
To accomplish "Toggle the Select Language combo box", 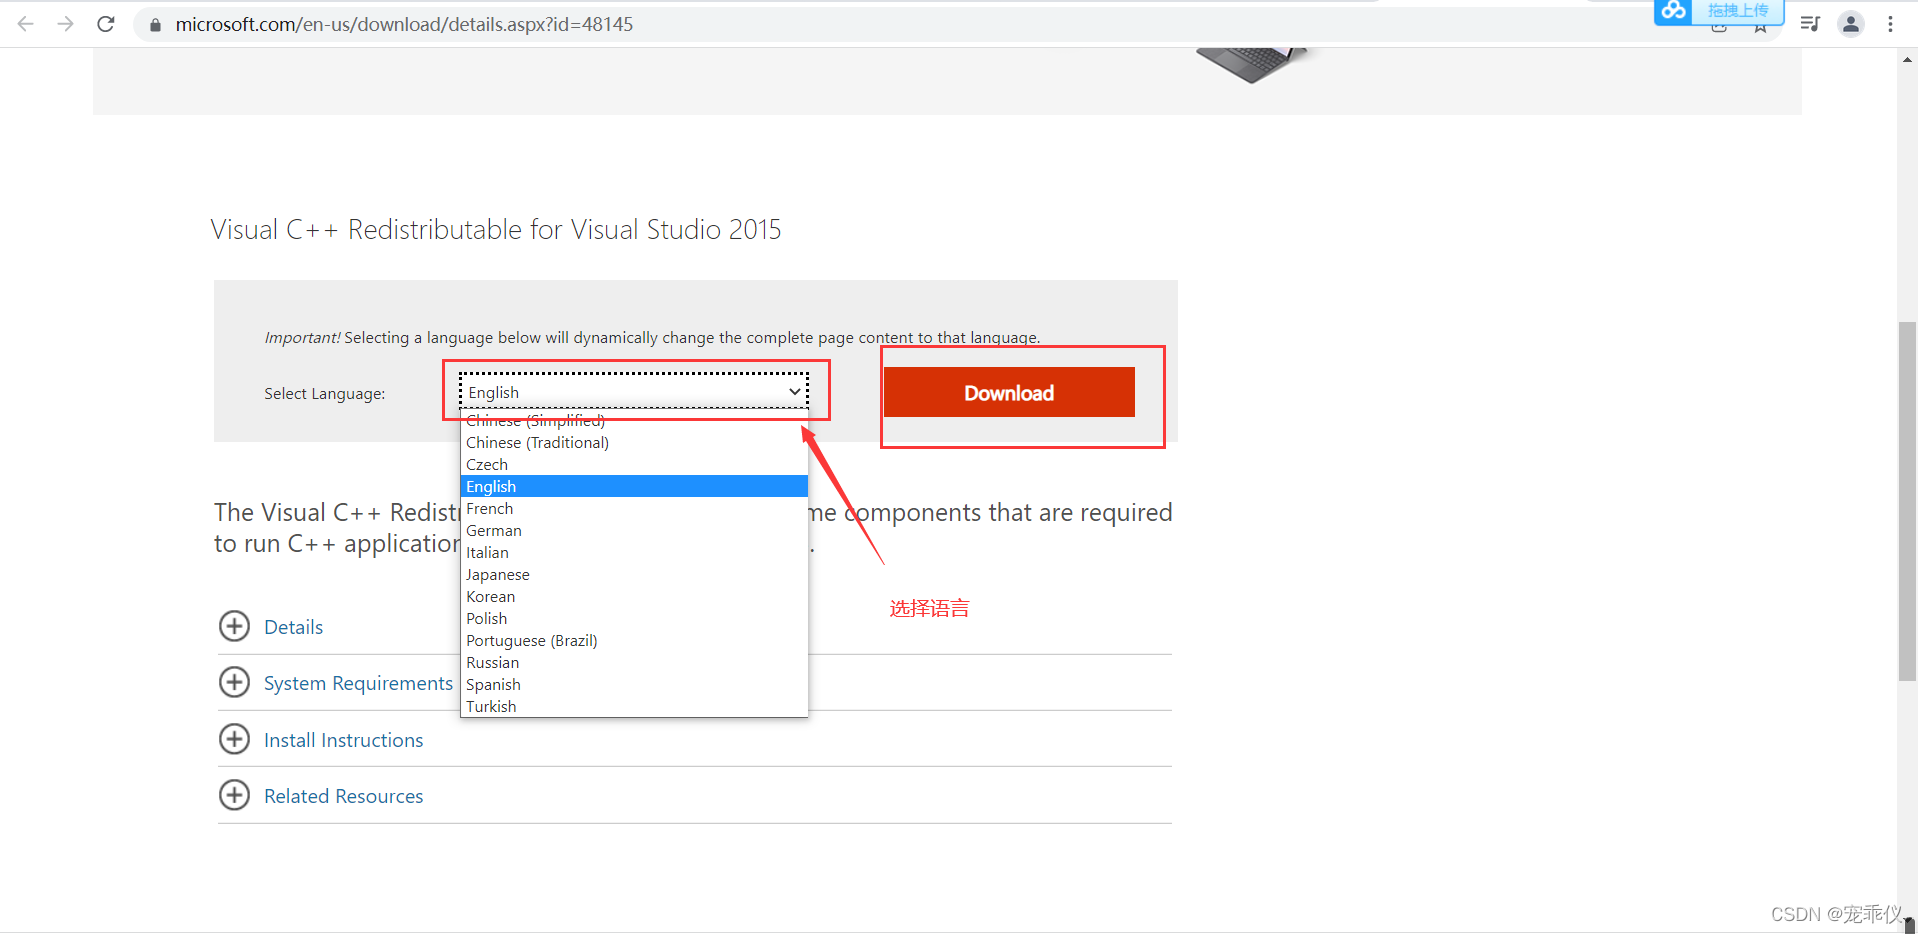I will [x=634, y=391].
